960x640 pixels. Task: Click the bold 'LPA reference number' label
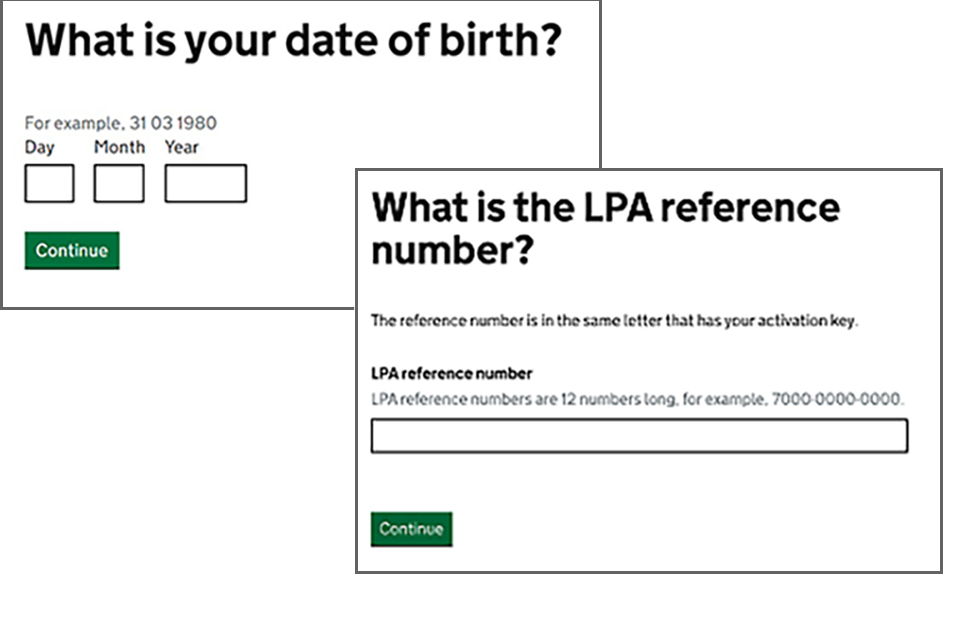click(451, 373)
